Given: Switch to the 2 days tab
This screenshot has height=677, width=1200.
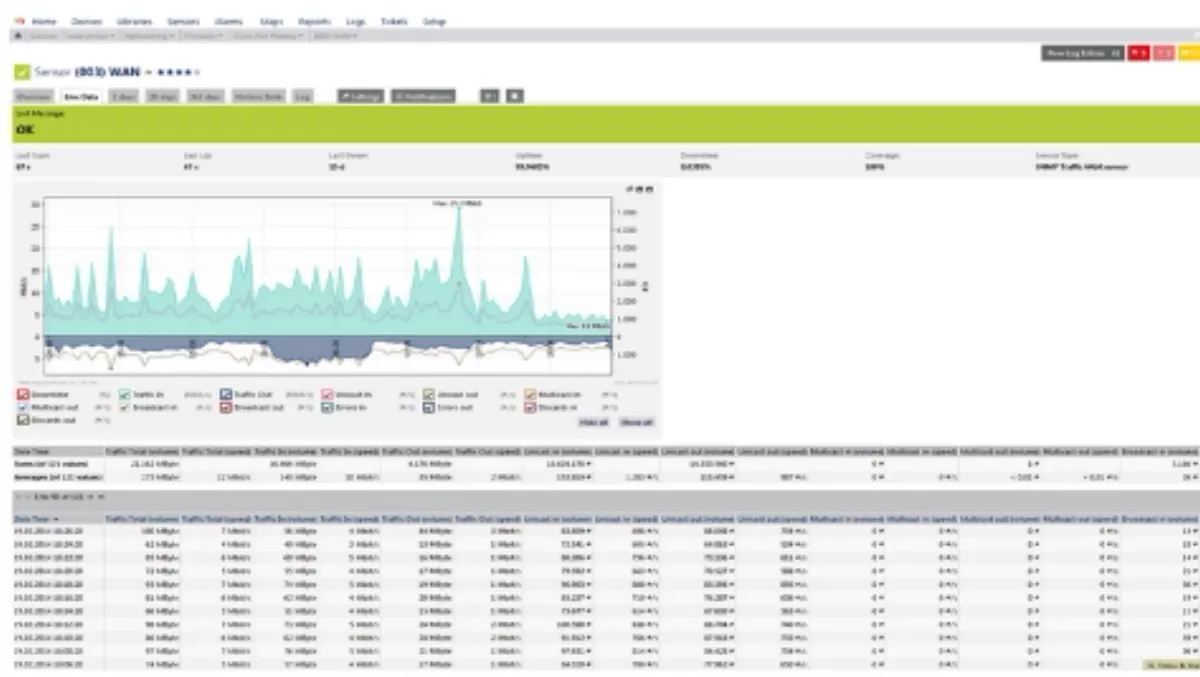Looking at the screenshot, I should 124,96.
